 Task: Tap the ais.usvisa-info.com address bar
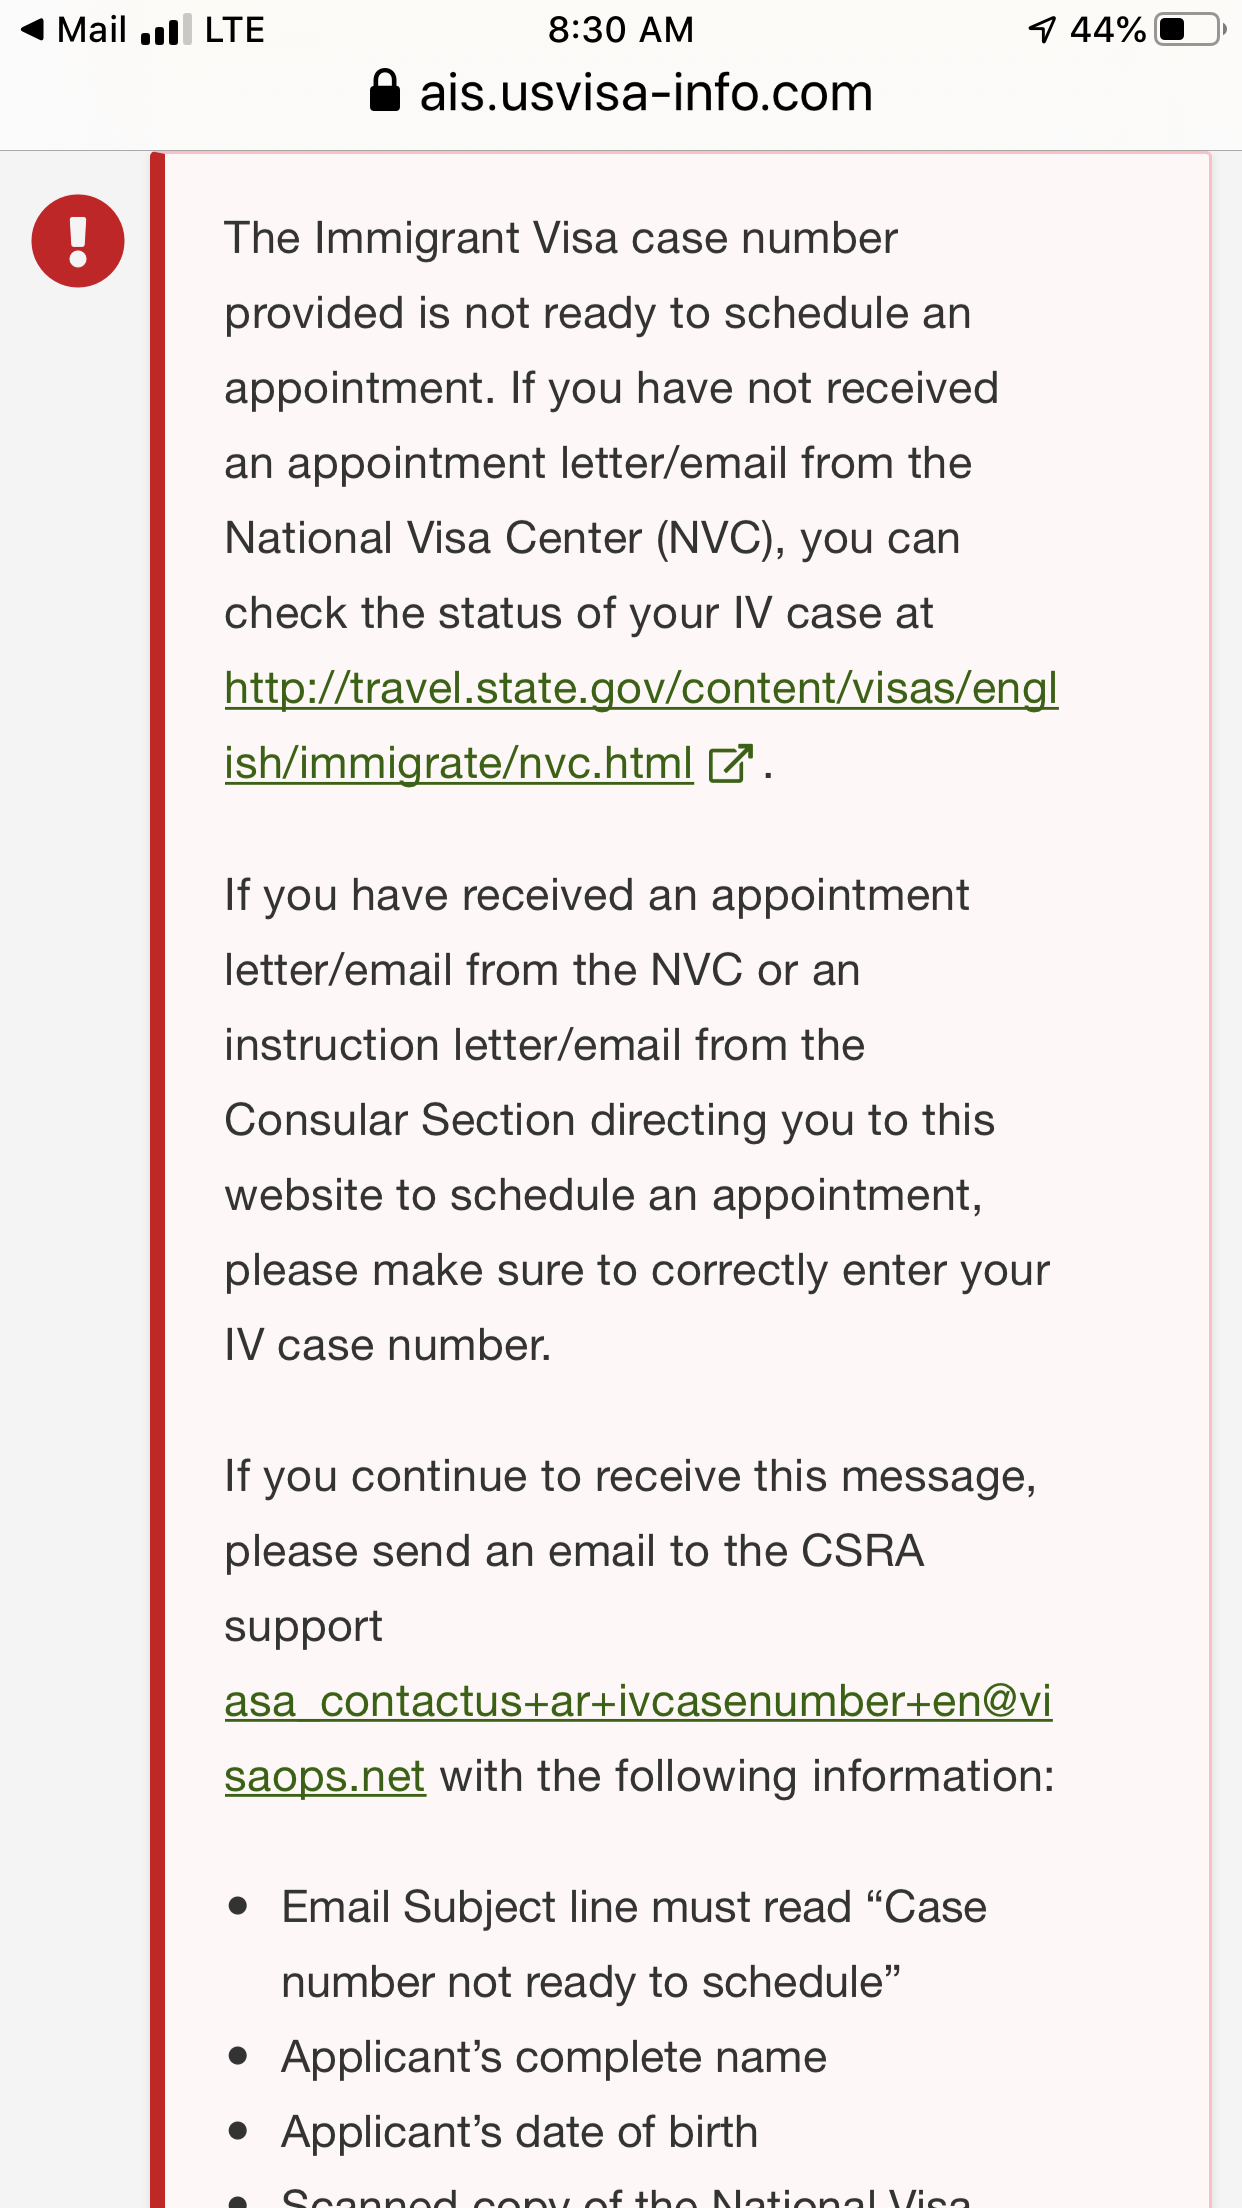pyautogui.click(x=621, y=93)
